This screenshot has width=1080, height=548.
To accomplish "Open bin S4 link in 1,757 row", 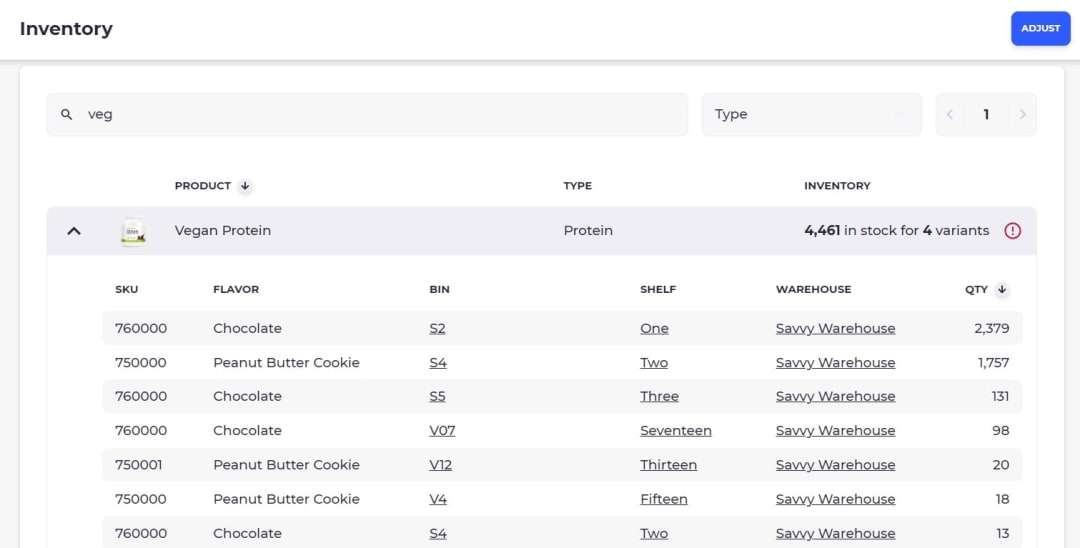I will coord(438,363).
